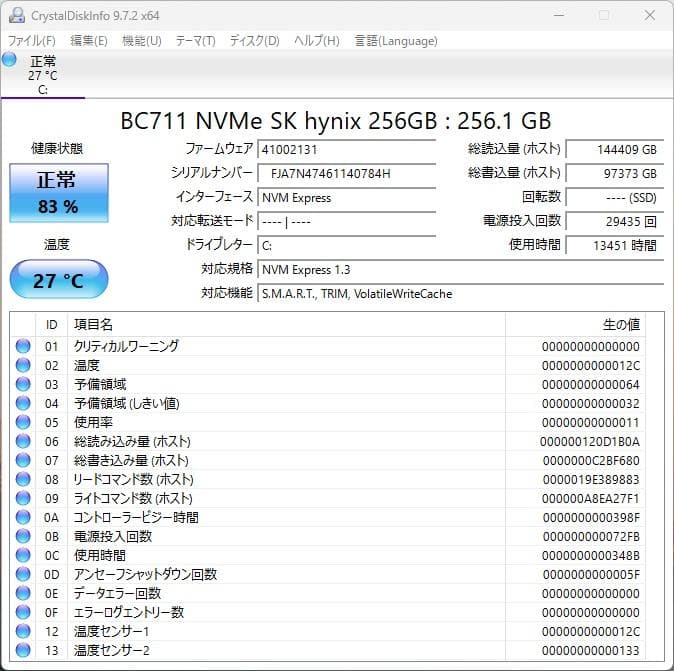Click the 総読込量 value 144409 GB
The height and width of the screenshot is (671, 674).
coord(615,150)
